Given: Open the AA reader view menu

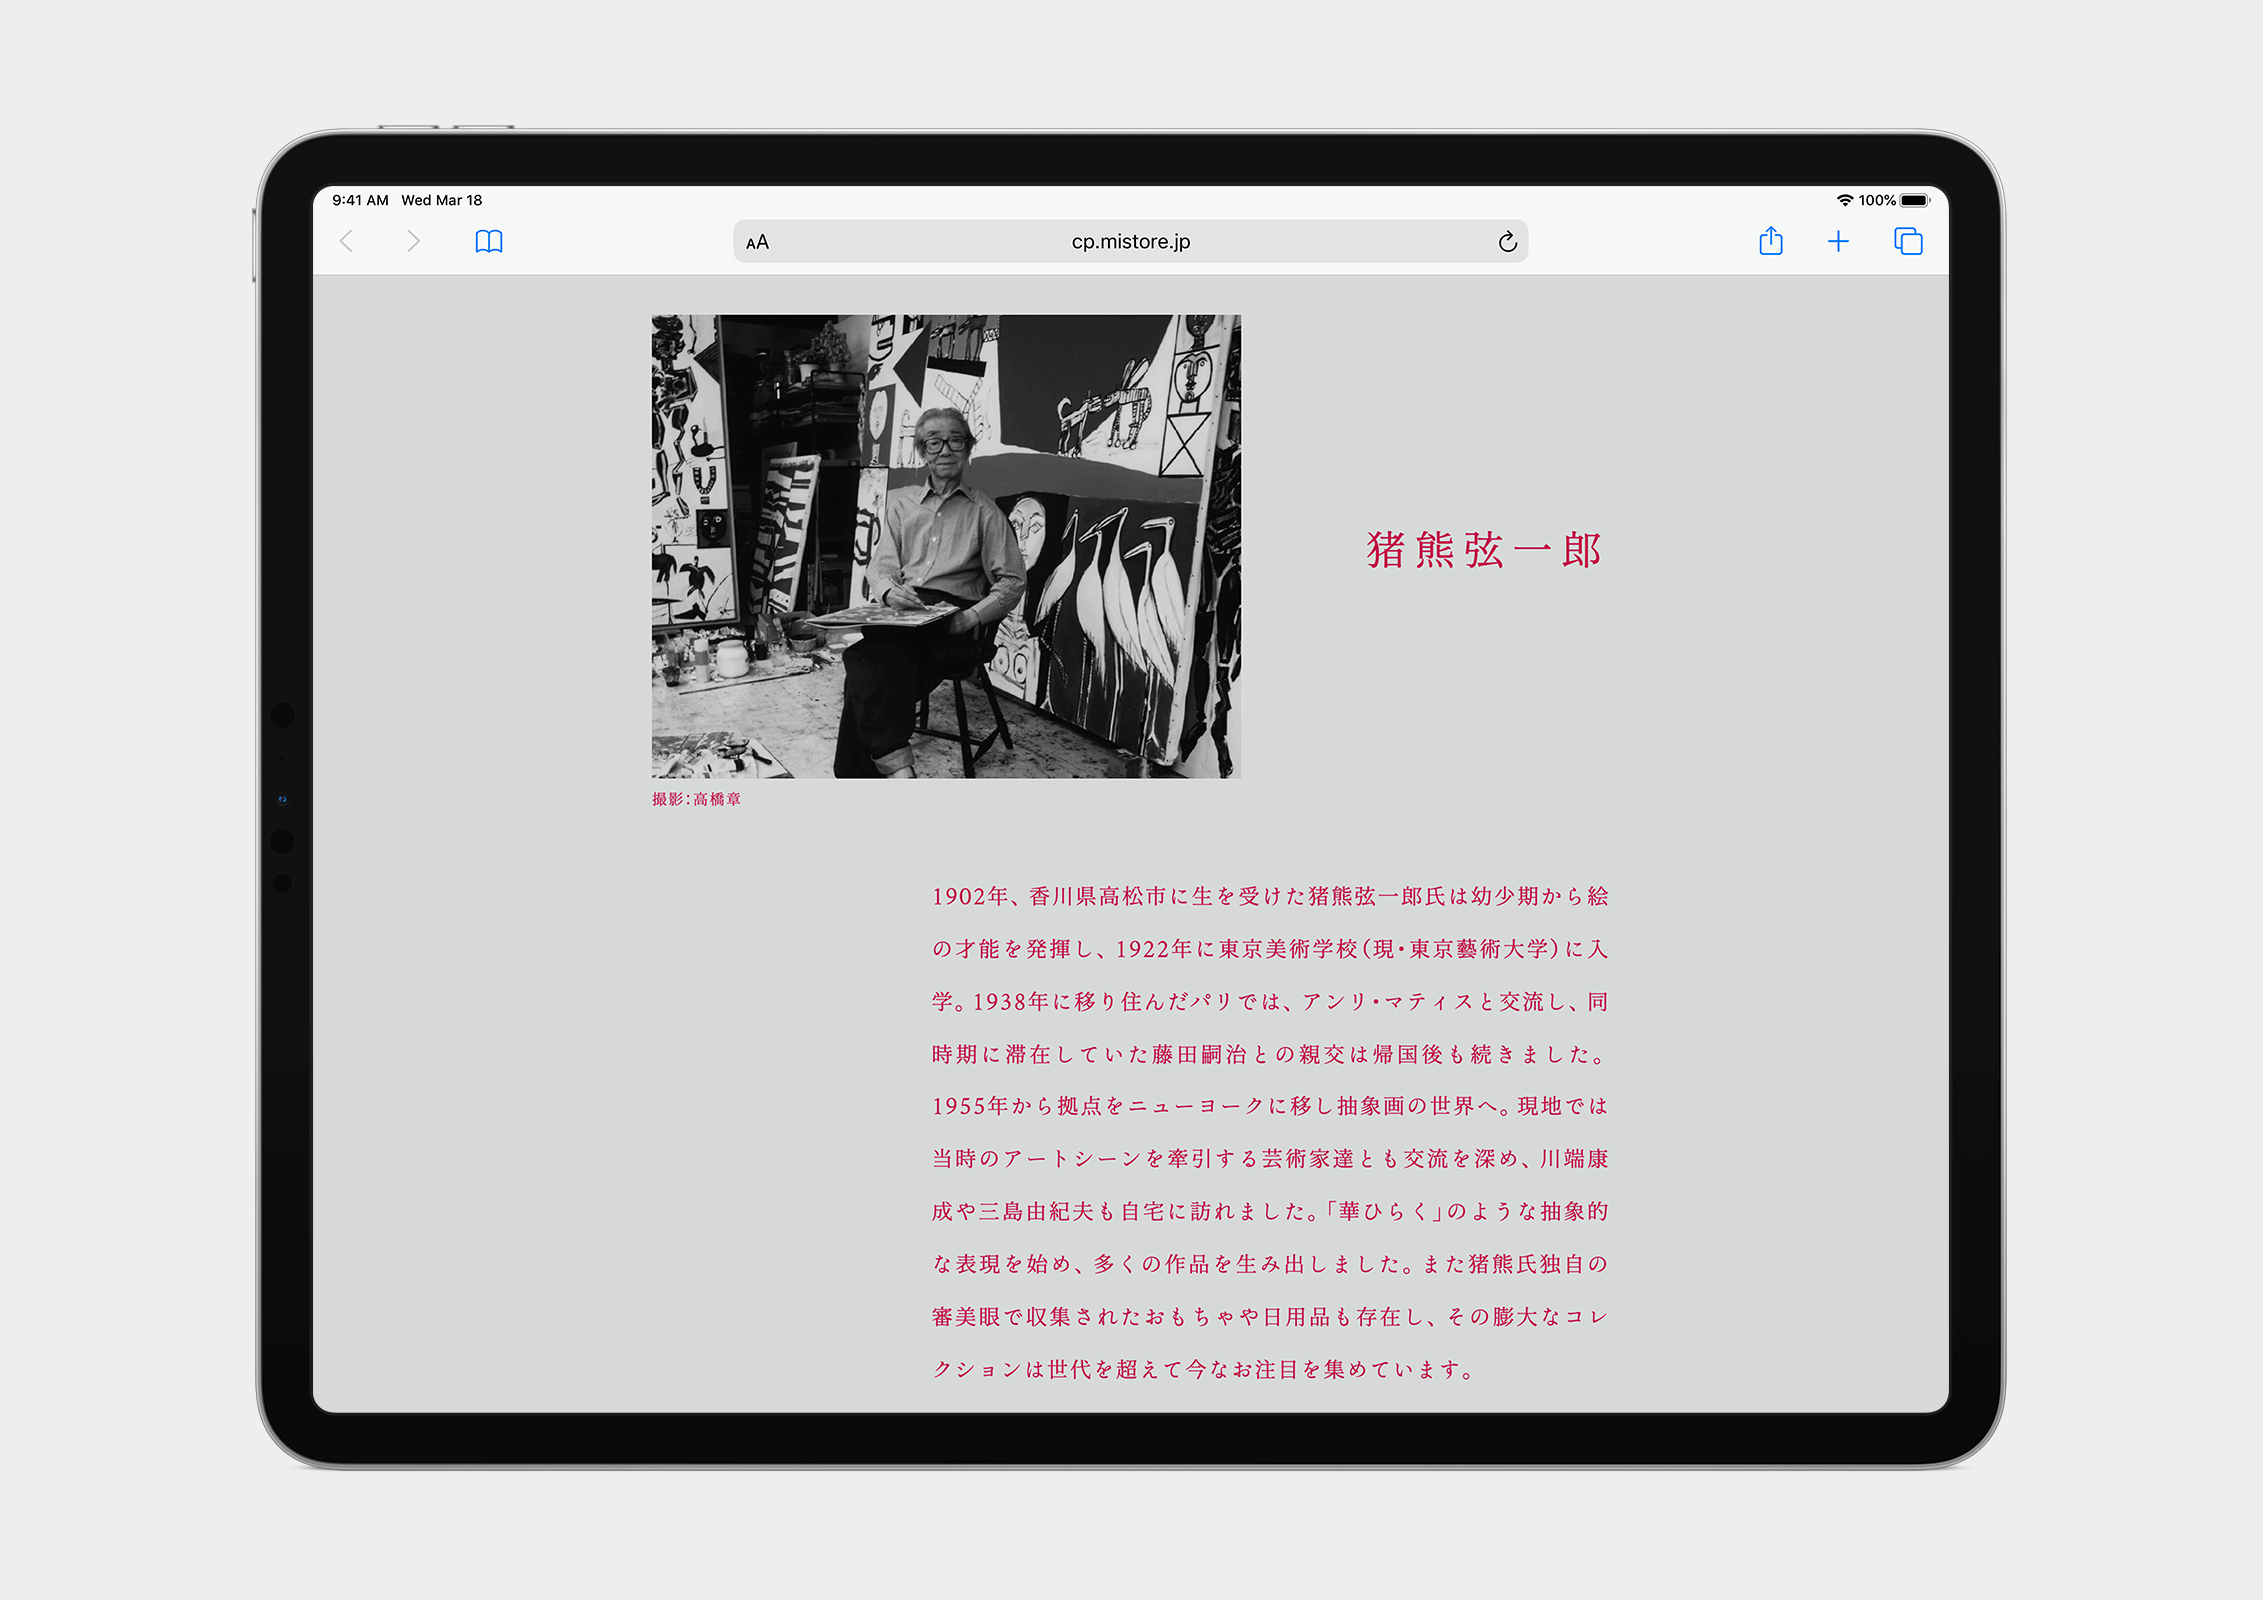Looking at the screenshot, I should click(x=757, y=242).
